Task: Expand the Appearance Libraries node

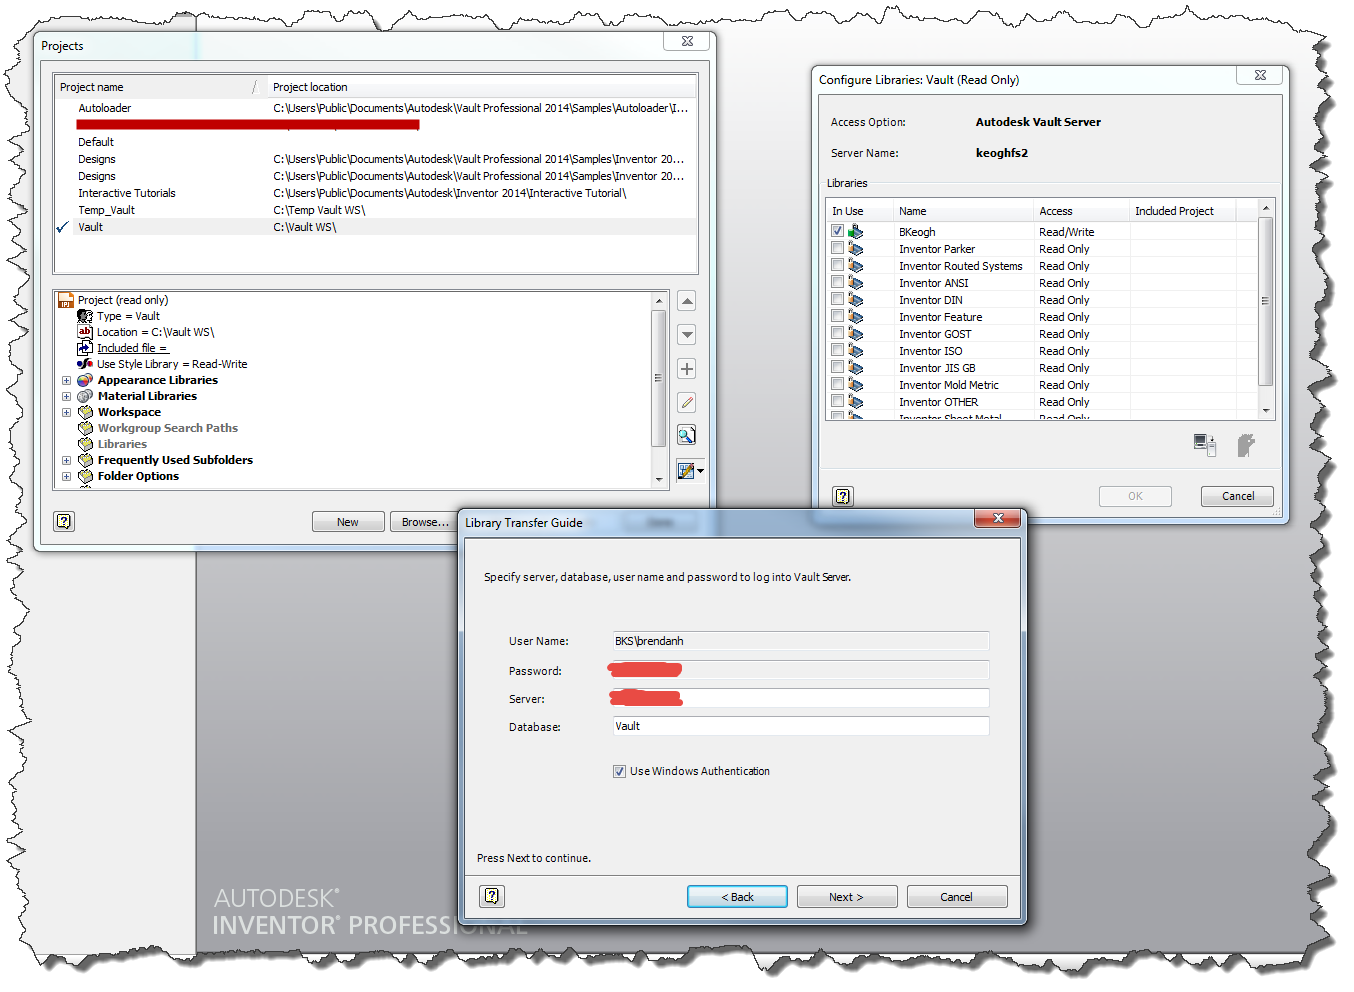Action: (x=66, y=380)
